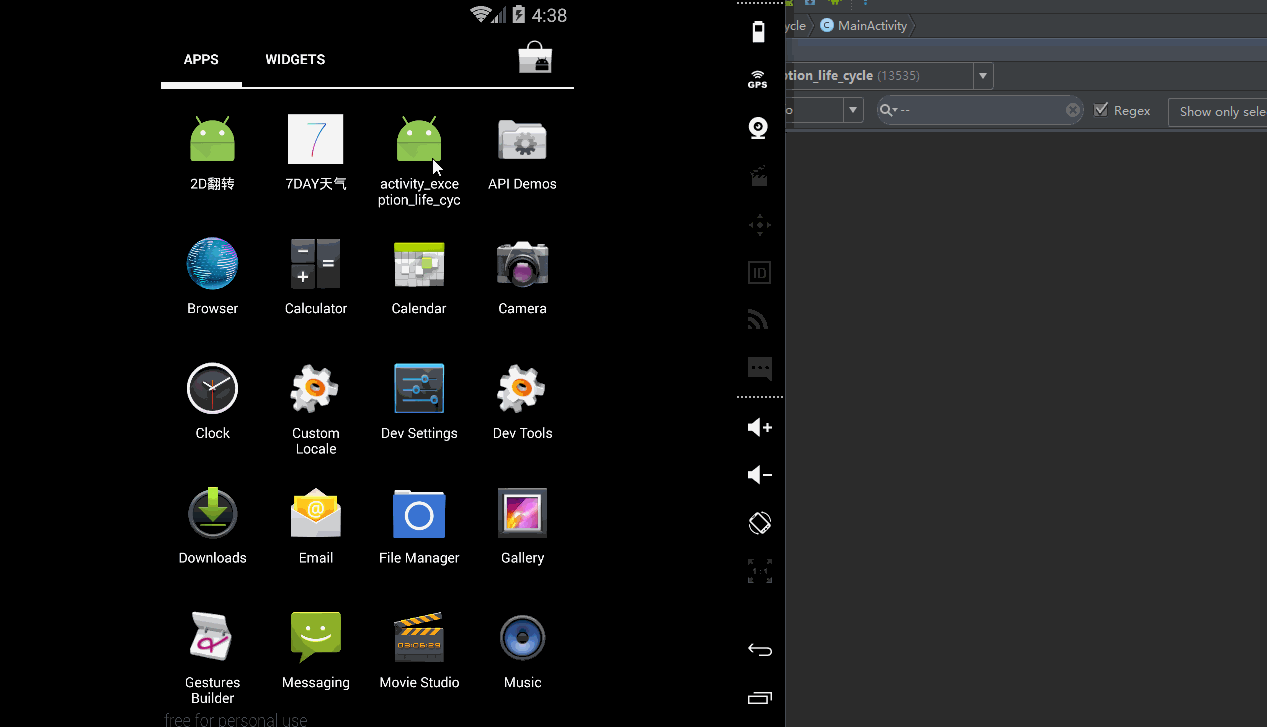Clear the logcat search field
The image size is (1267, 727).
[1073, 110]
